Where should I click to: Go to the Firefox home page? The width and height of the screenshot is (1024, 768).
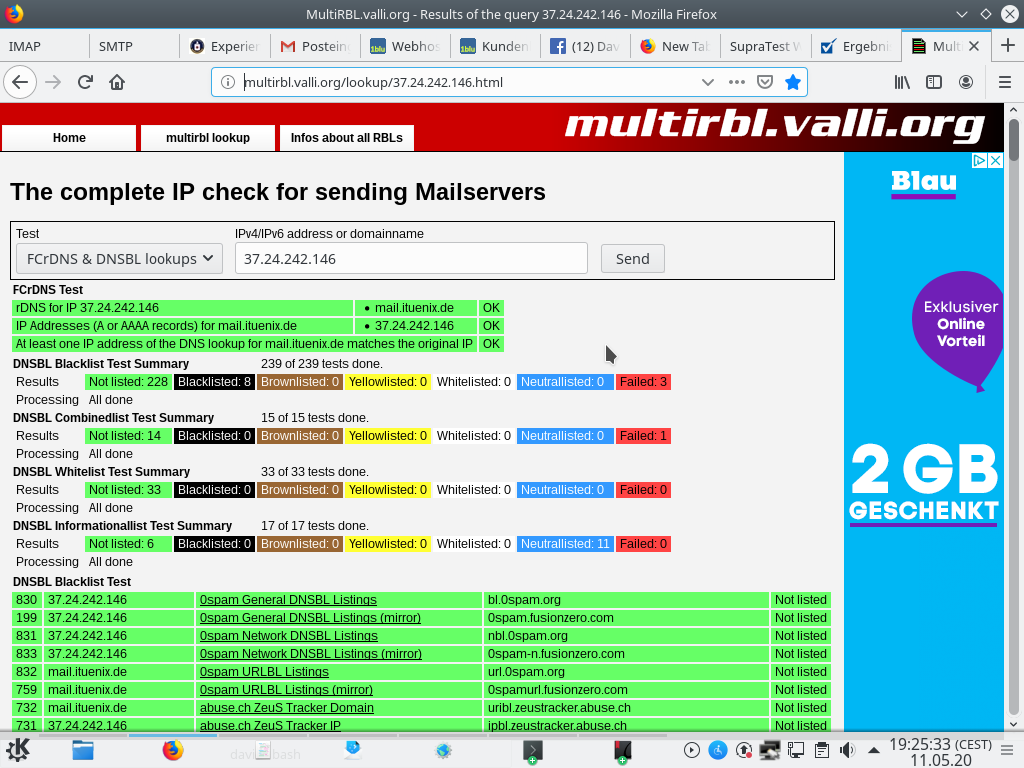117,82
